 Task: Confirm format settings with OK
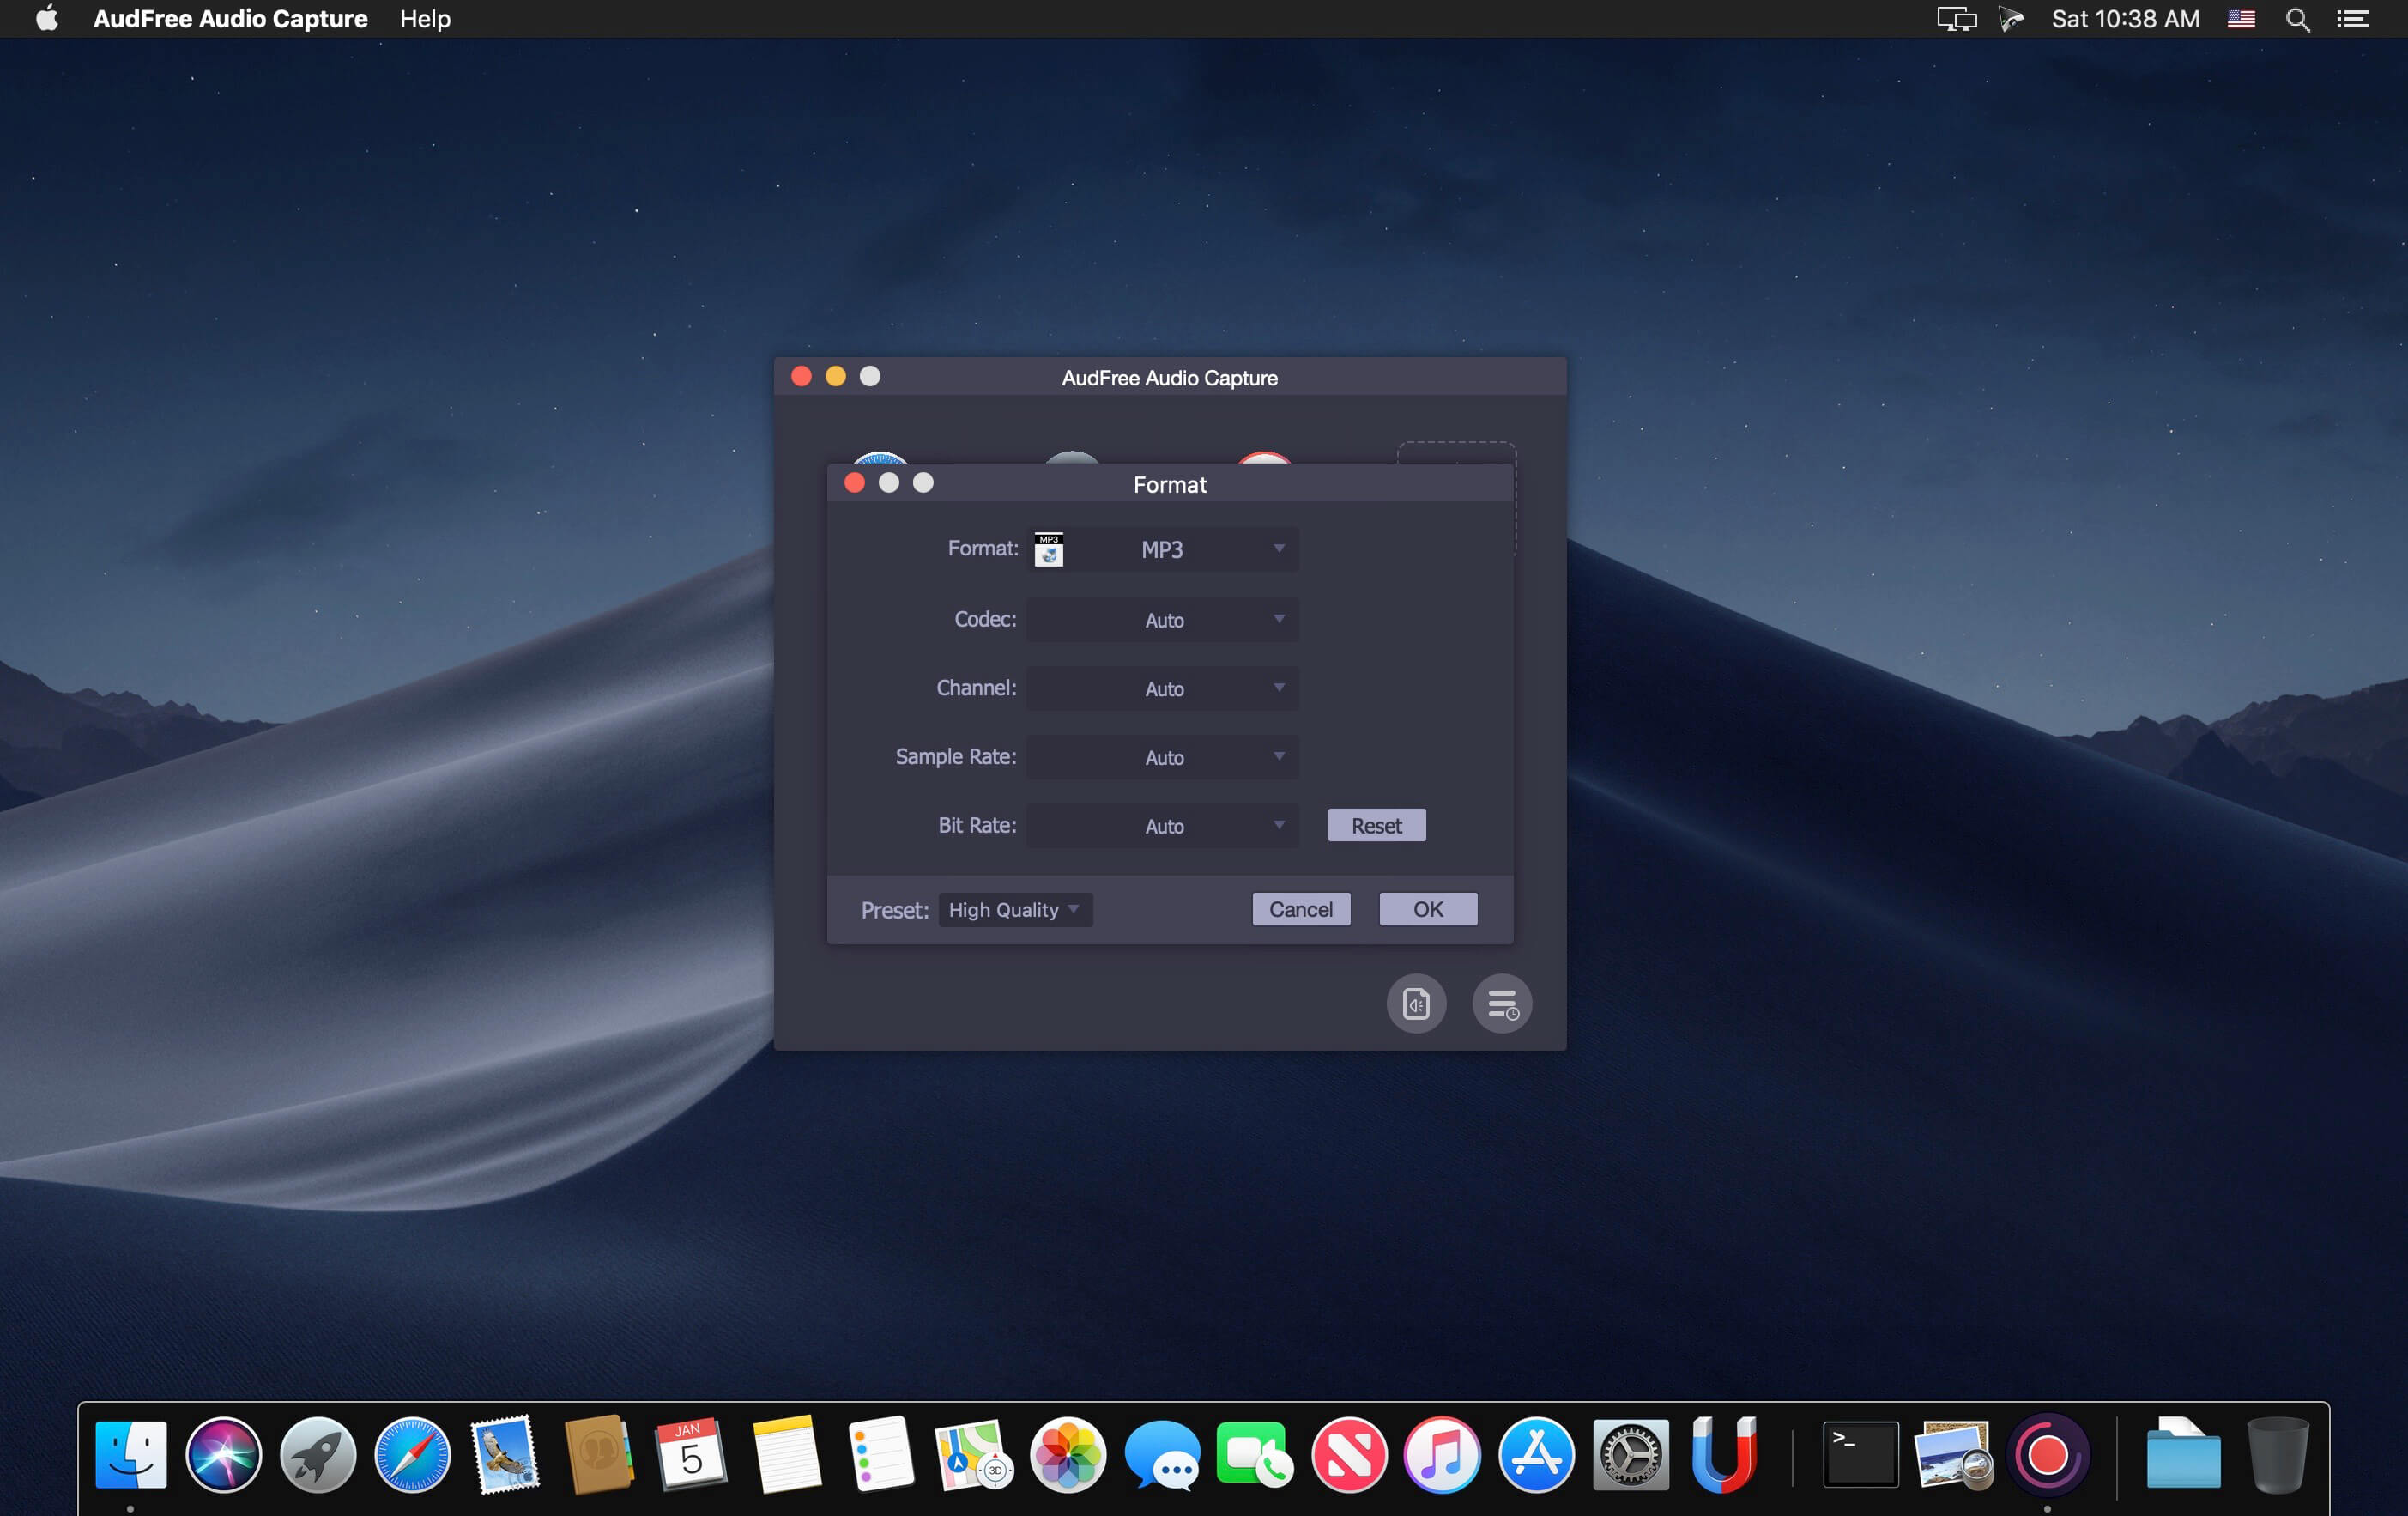coord(1427,909)
